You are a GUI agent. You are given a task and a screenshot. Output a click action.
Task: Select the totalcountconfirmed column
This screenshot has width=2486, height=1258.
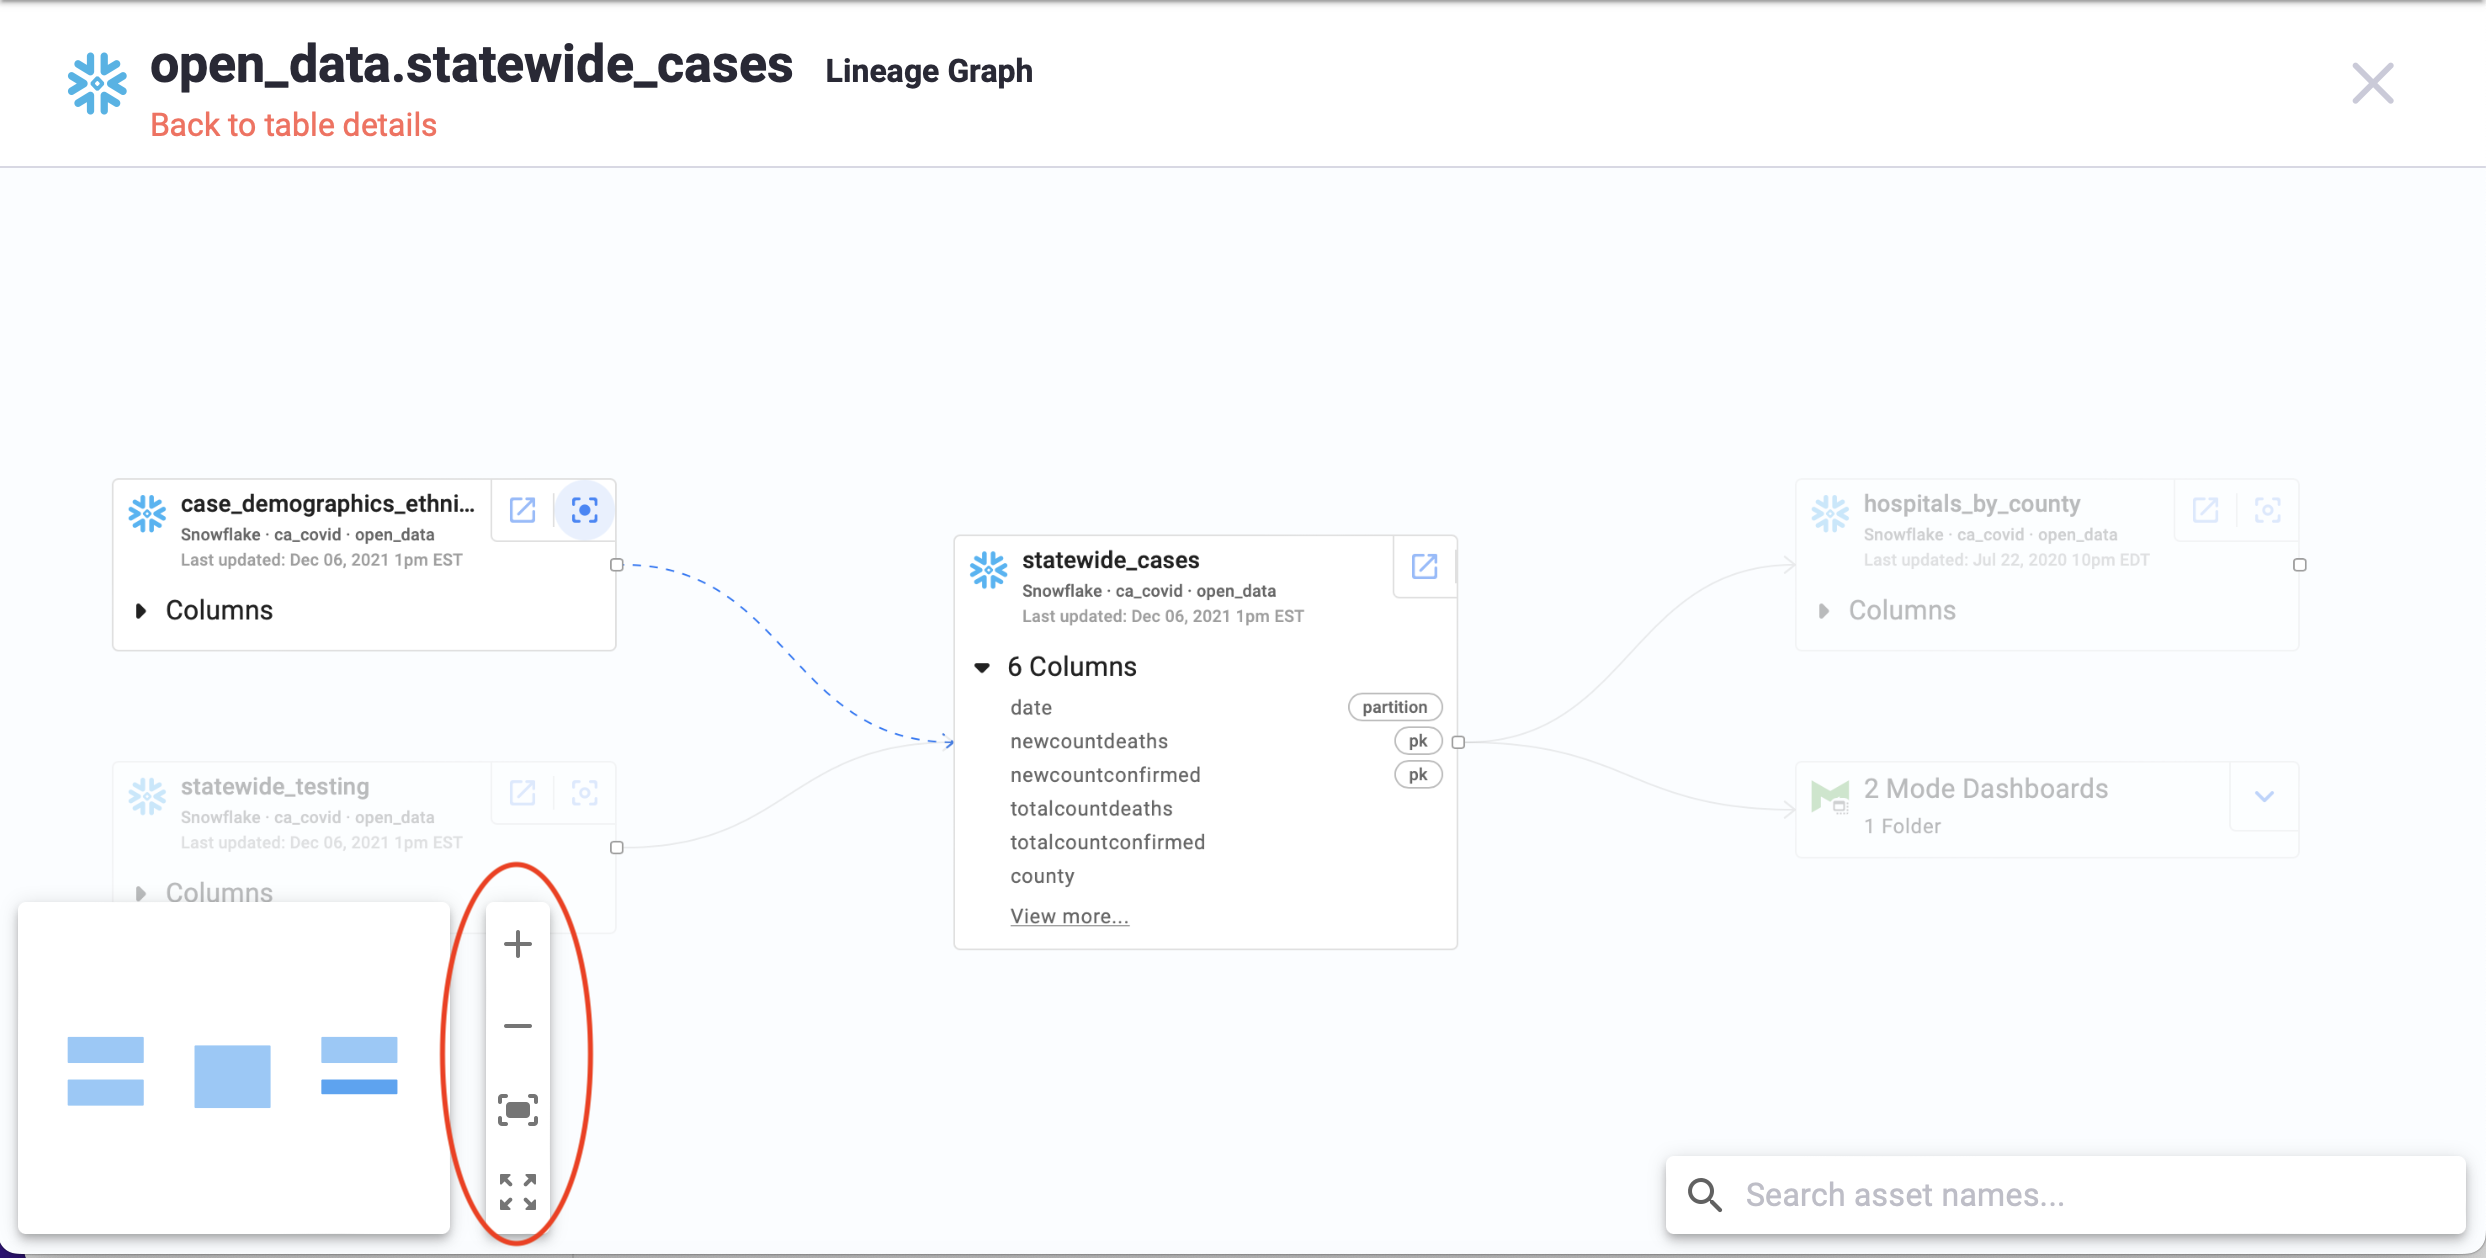point(1107,842)
